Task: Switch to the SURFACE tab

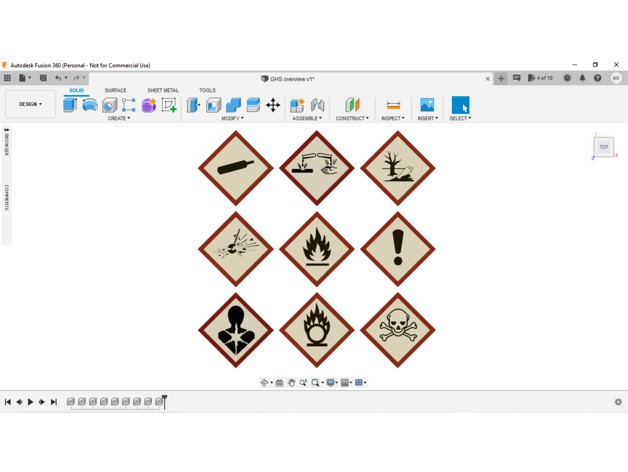Action: tap(115, 91)
